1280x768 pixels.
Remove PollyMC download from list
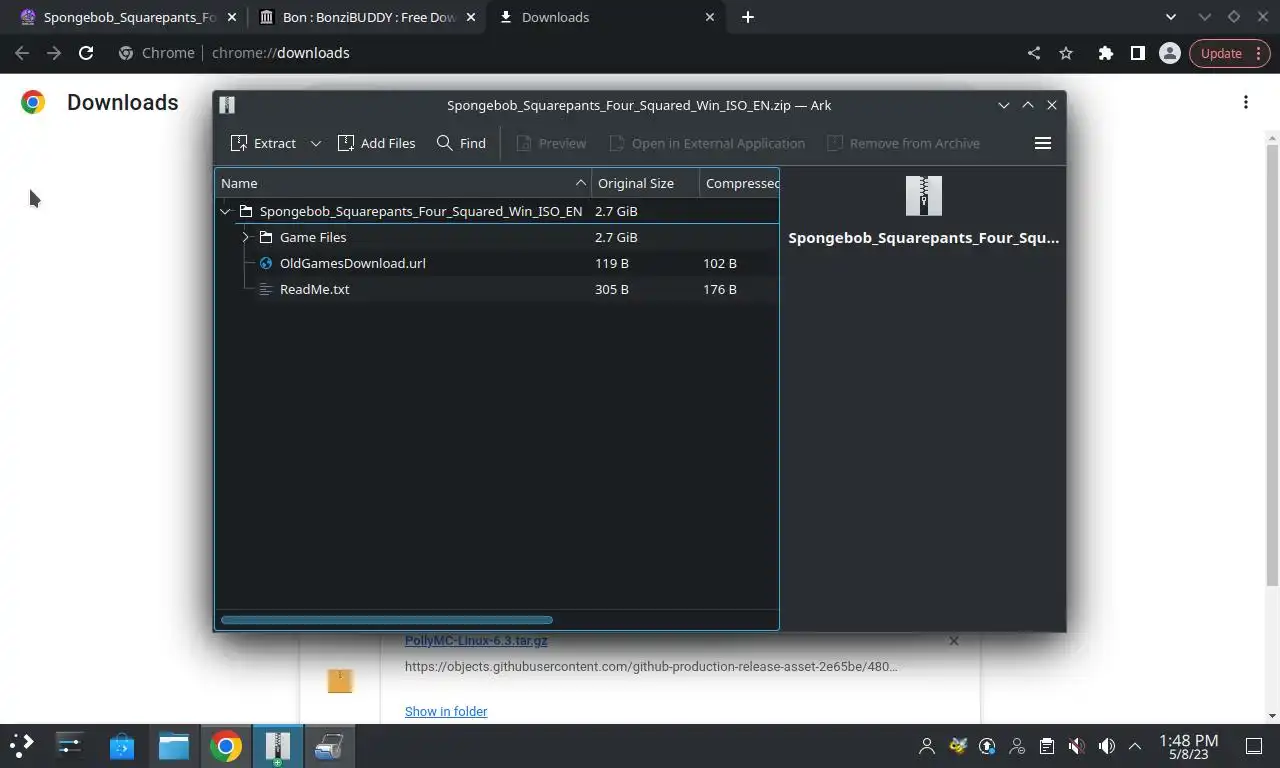953,641
